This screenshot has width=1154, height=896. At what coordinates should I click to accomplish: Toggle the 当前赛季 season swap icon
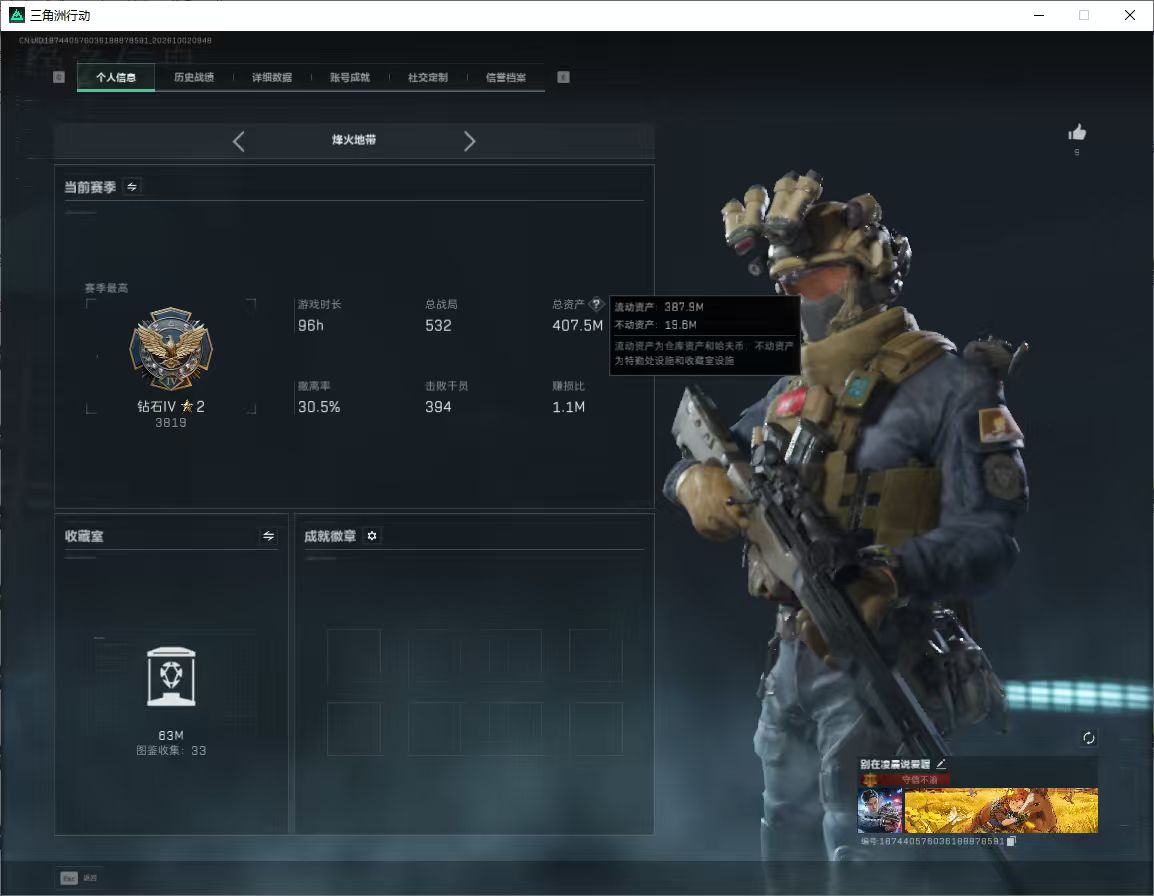coord(132,187)
